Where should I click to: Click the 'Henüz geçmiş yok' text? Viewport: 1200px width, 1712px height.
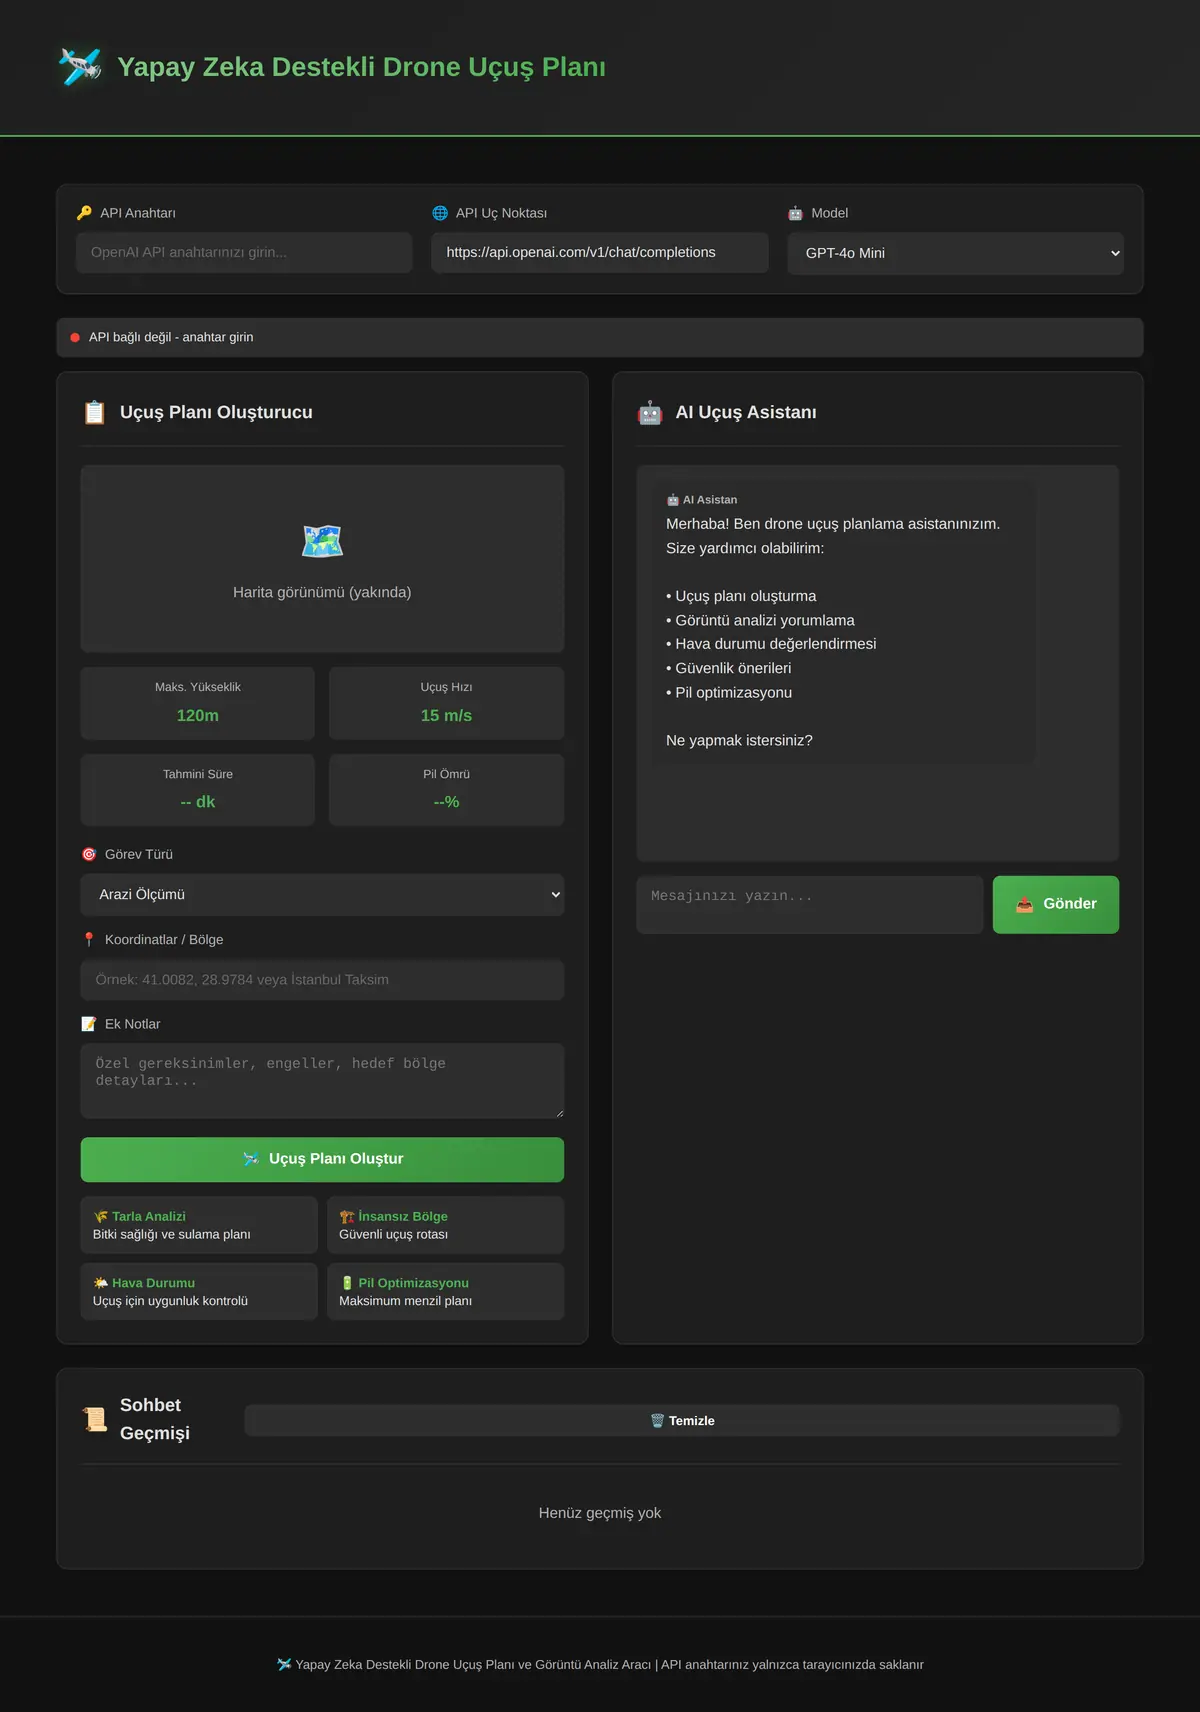coord(600,1513)
